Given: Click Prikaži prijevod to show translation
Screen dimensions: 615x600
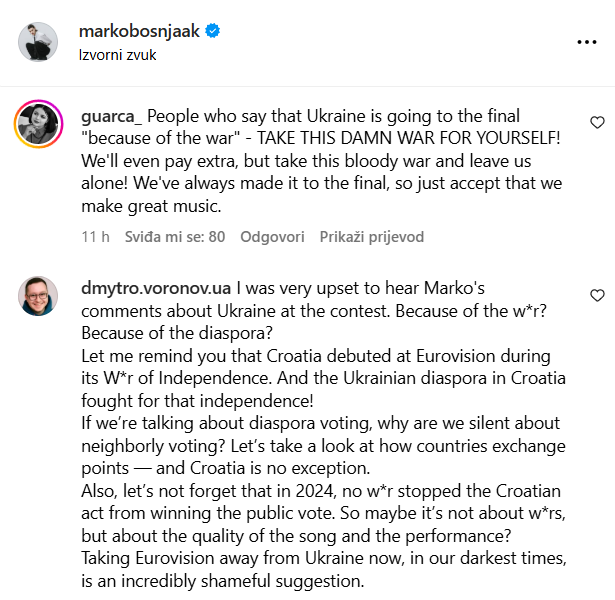Looking at the screenshot, I should (372, 237).
